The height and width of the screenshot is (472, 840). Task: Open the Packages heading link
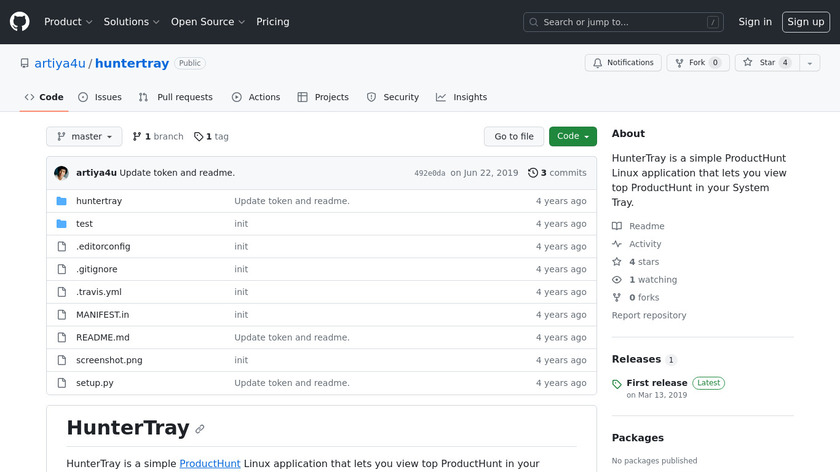pos(638,438)
